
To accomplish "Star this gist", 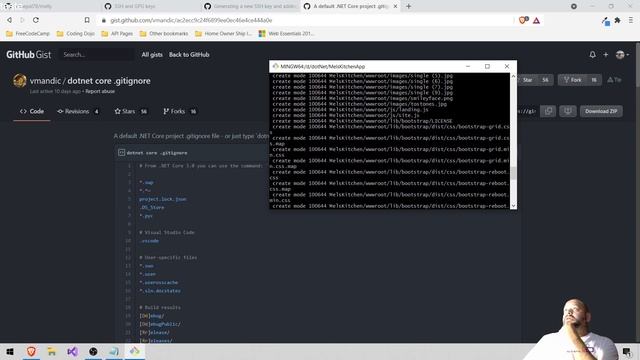I will 527,80.
